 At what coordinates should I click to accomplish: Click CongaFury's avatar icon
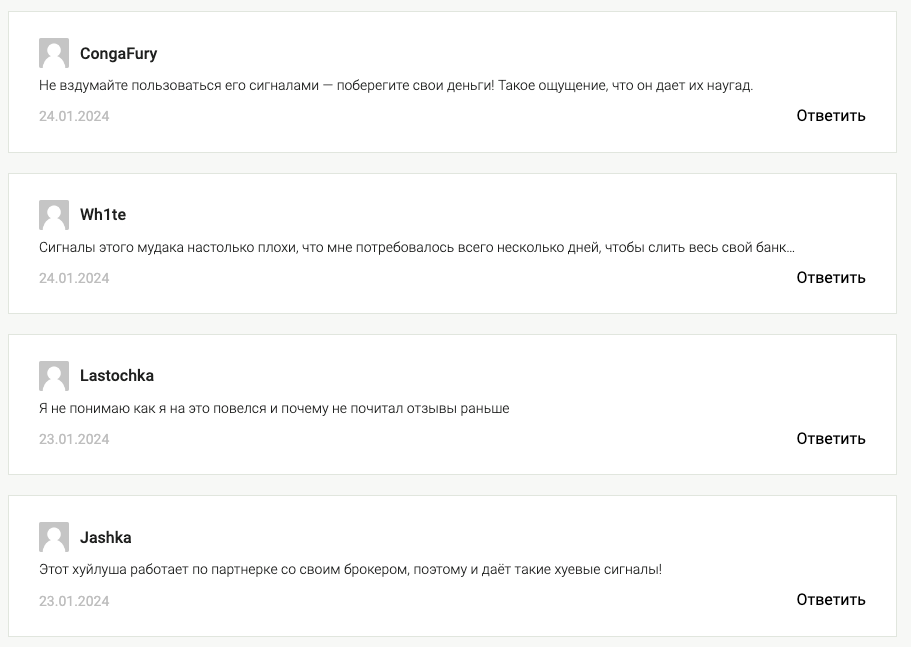tap(54, 53)
